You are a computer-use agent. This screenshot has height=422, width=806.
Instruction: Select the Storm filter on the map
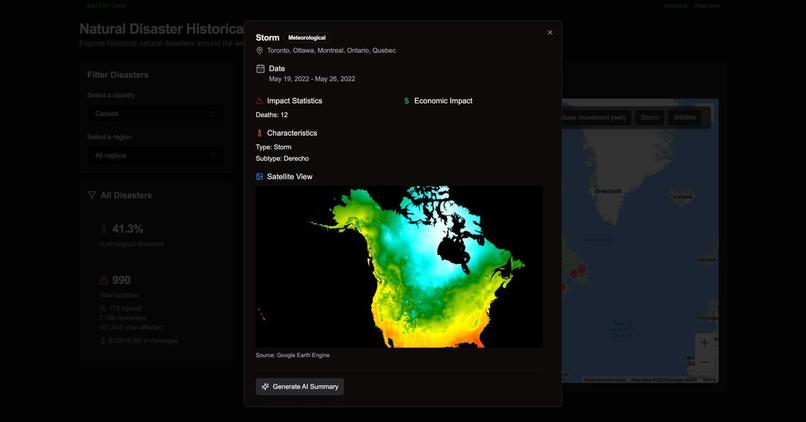point(649,117)
